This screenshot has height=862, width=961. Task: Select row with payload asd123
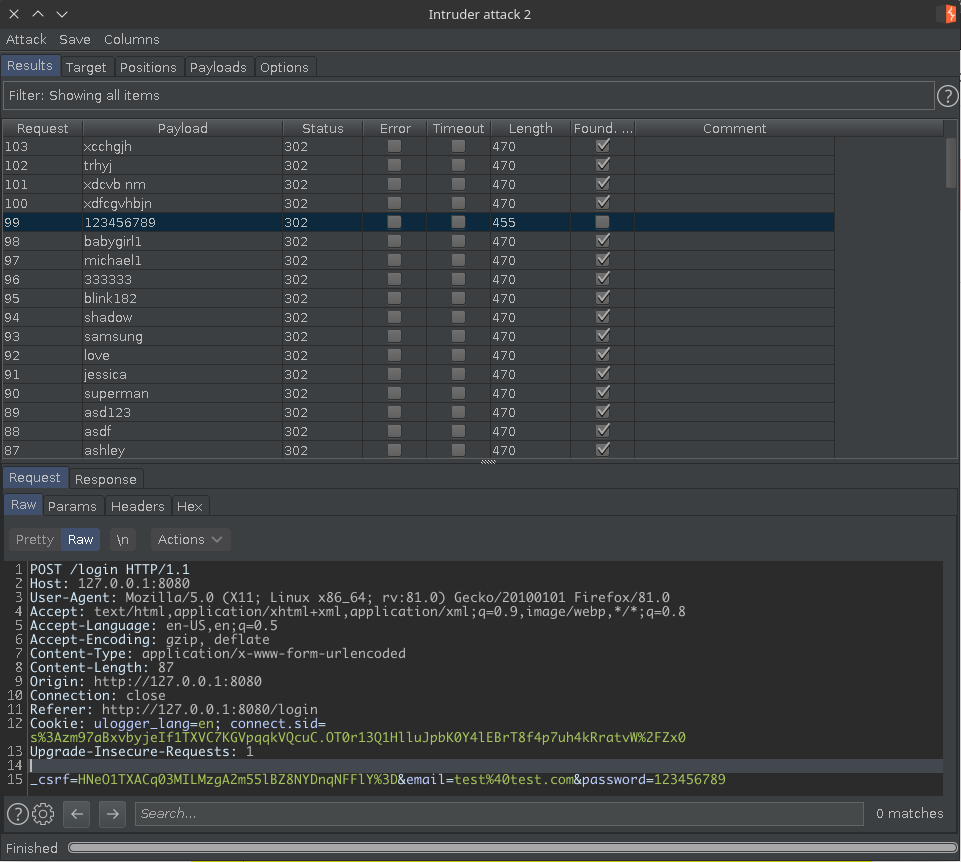pyautogui.click(x=418, y=413)
